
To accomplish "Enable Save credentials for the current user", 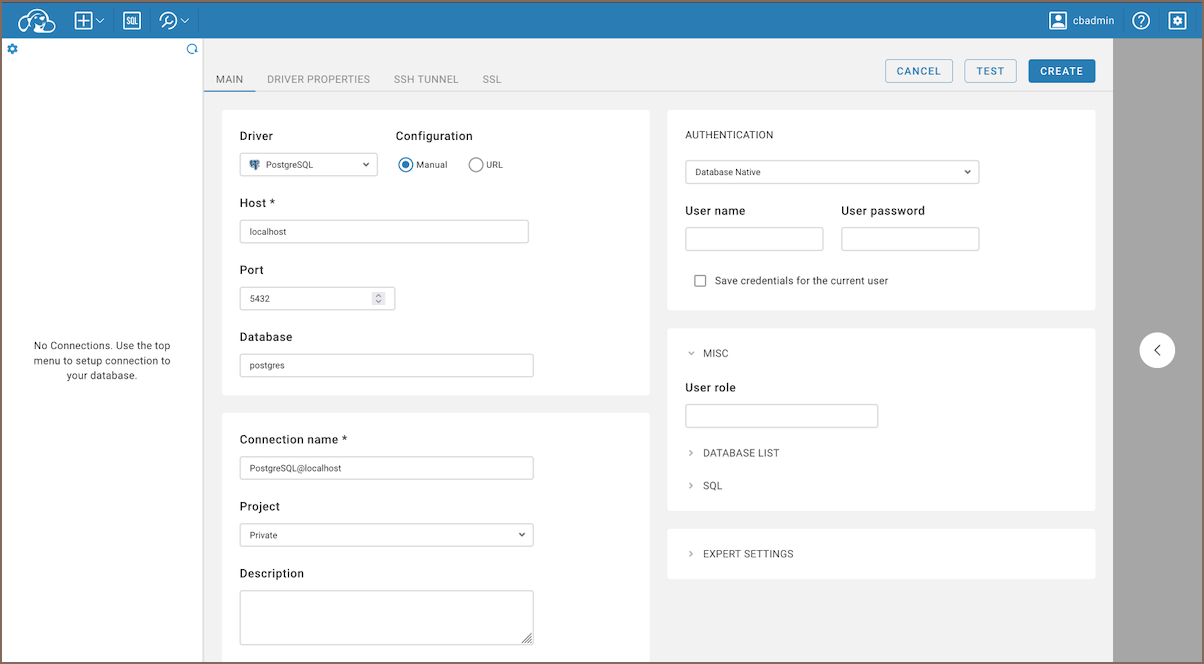I will pos(700,281).
